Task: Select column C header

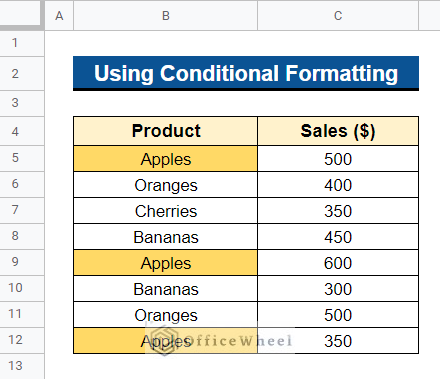Action: tap(338, 15)
